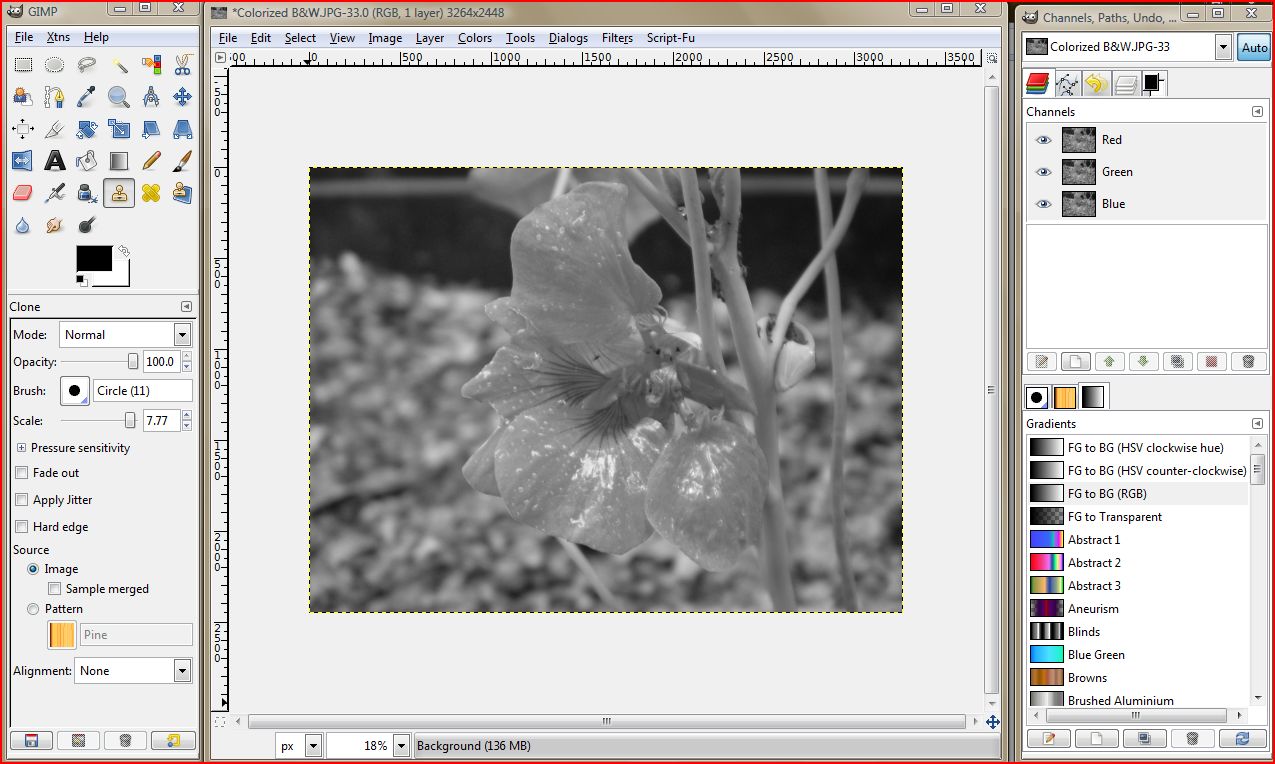Click the Auto button in Channels dialog

(1254, 47)
